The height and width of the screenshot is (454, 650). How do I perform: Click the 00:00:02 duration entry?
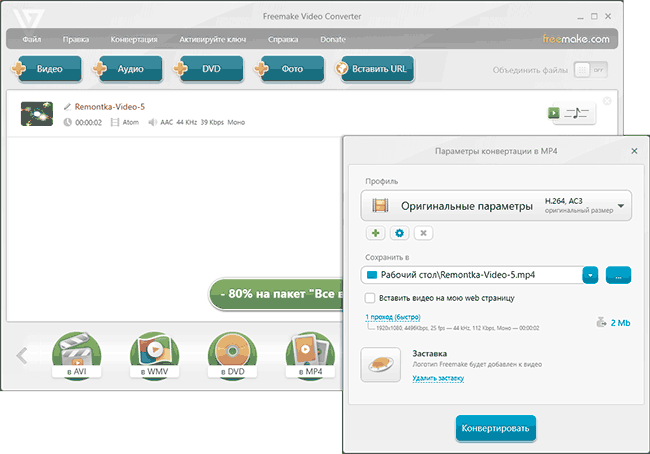click(x=83, y=122)
